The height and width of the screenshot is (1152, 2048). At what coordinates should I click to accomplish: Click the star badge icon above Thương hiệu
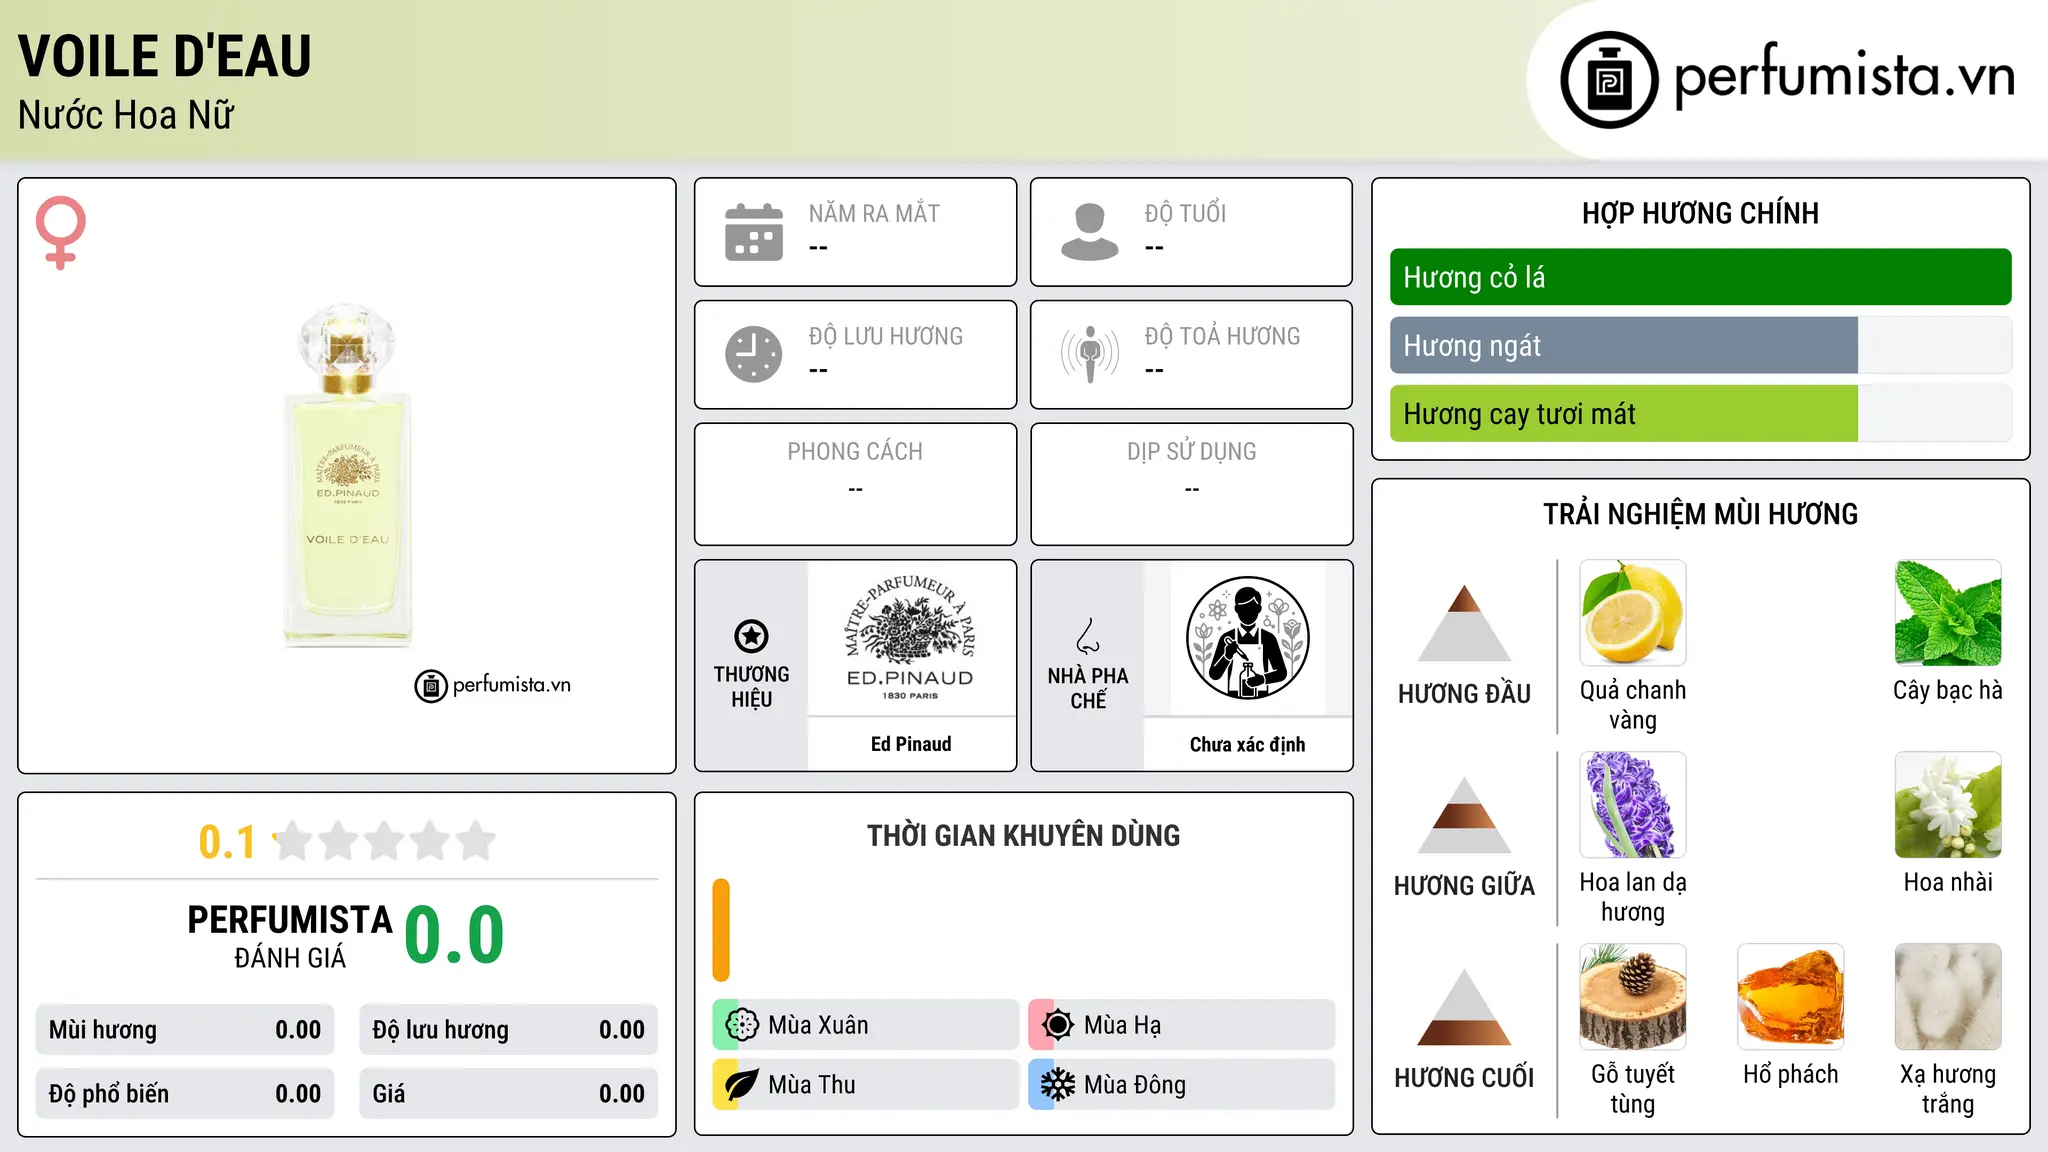[x=751, y=636]
